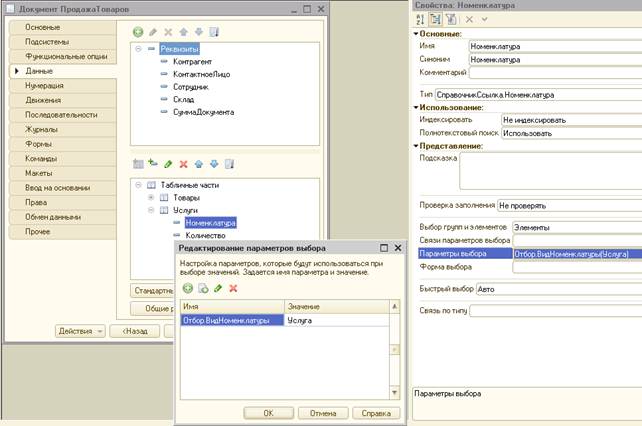Screen dimensions: 642x426
Task: Click OK in selection parameters dialog
Action: (x=269, y=413)
